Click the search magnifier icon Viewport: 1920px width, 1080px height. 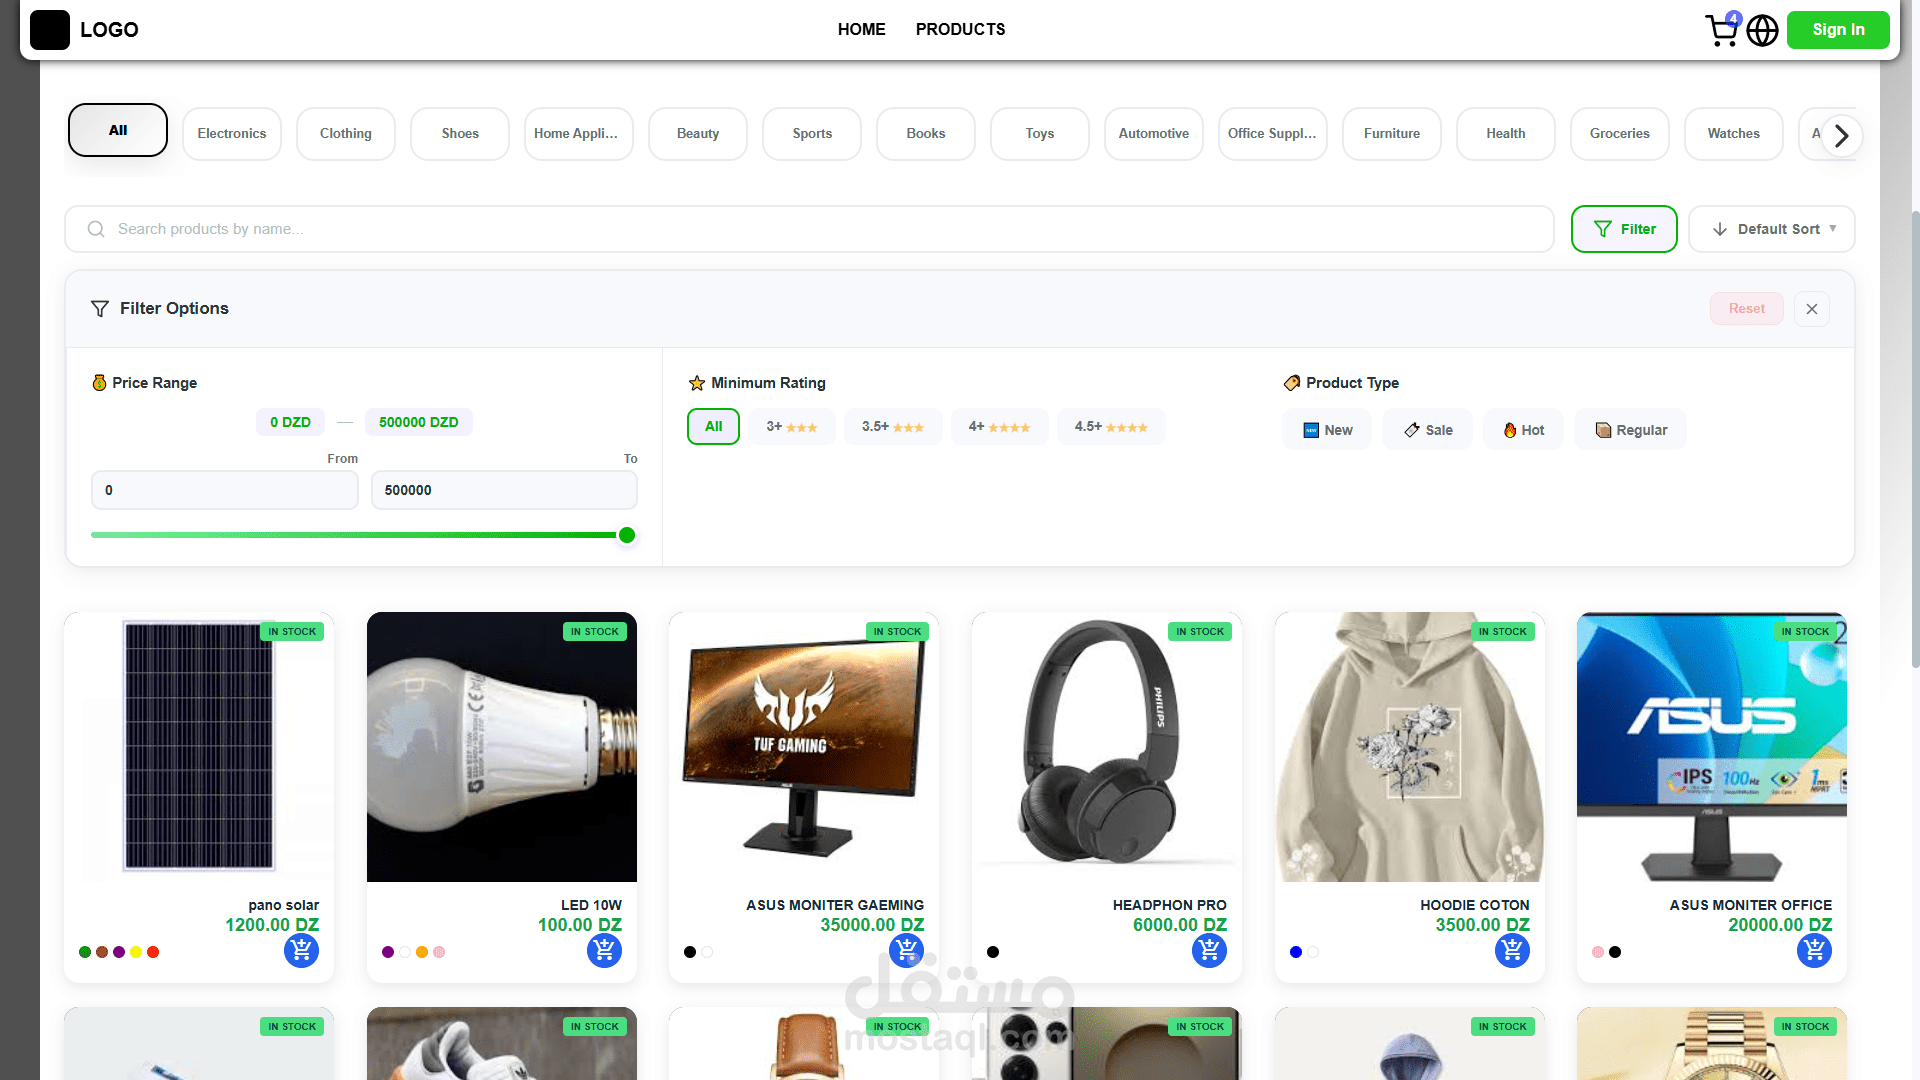(96, 229)
